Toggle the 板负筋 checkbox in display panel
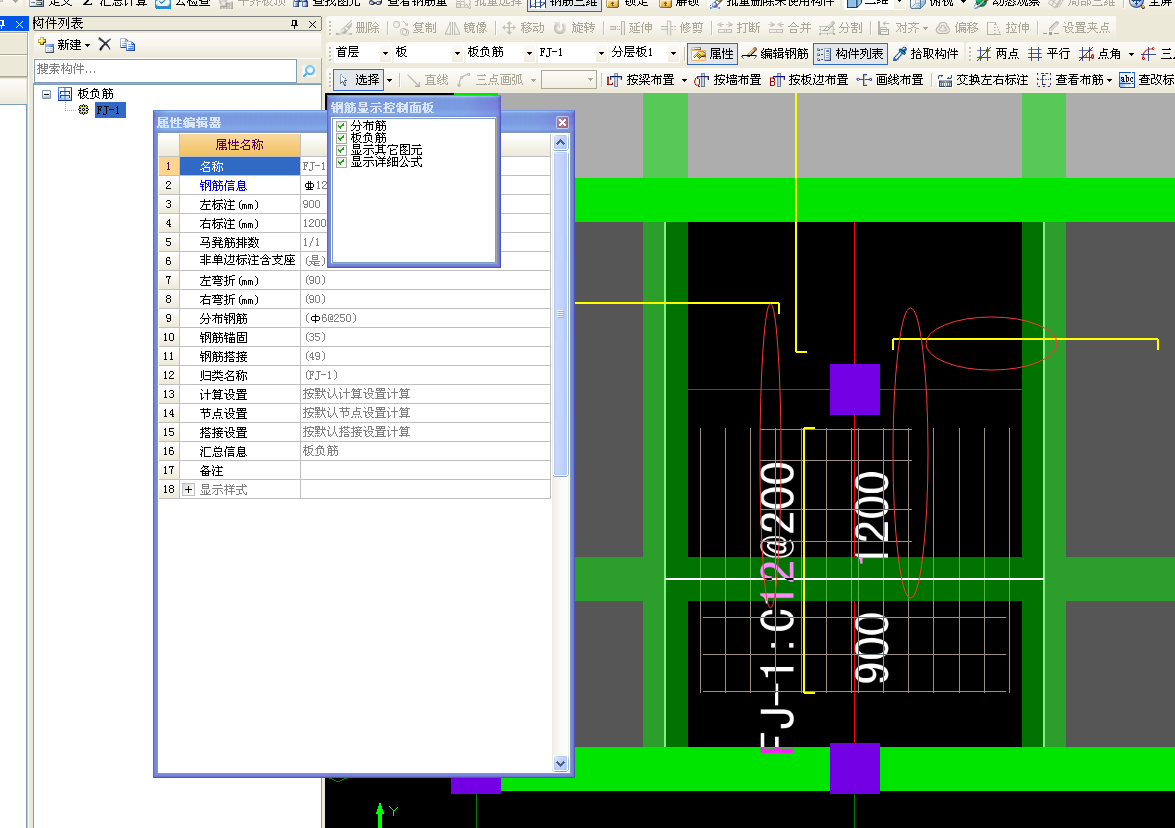Screen dimensions: 1175x828 coord(341,138)
